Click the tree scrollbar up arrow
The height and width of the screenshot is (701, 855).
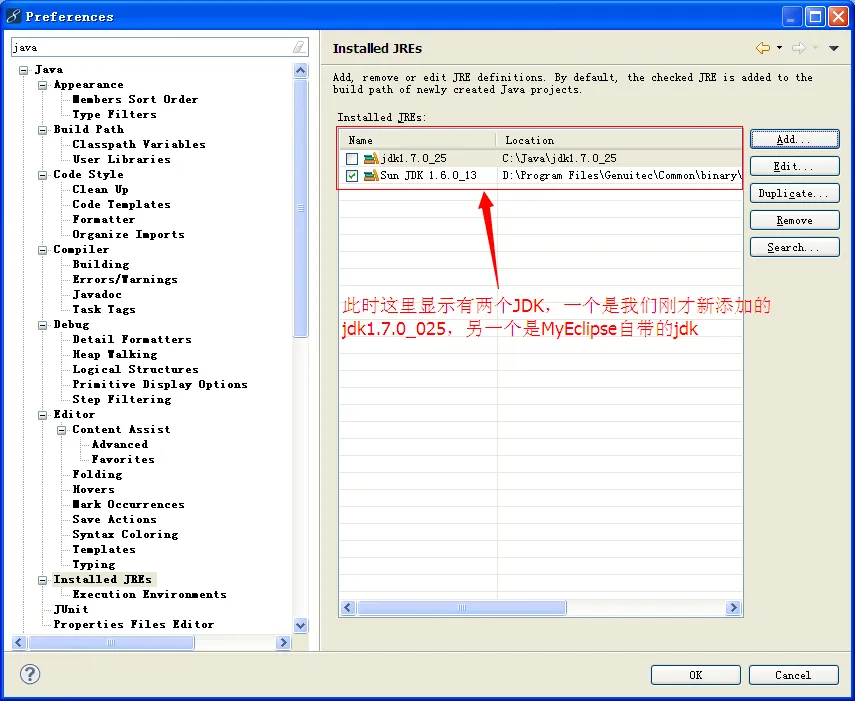pos(300,70)
